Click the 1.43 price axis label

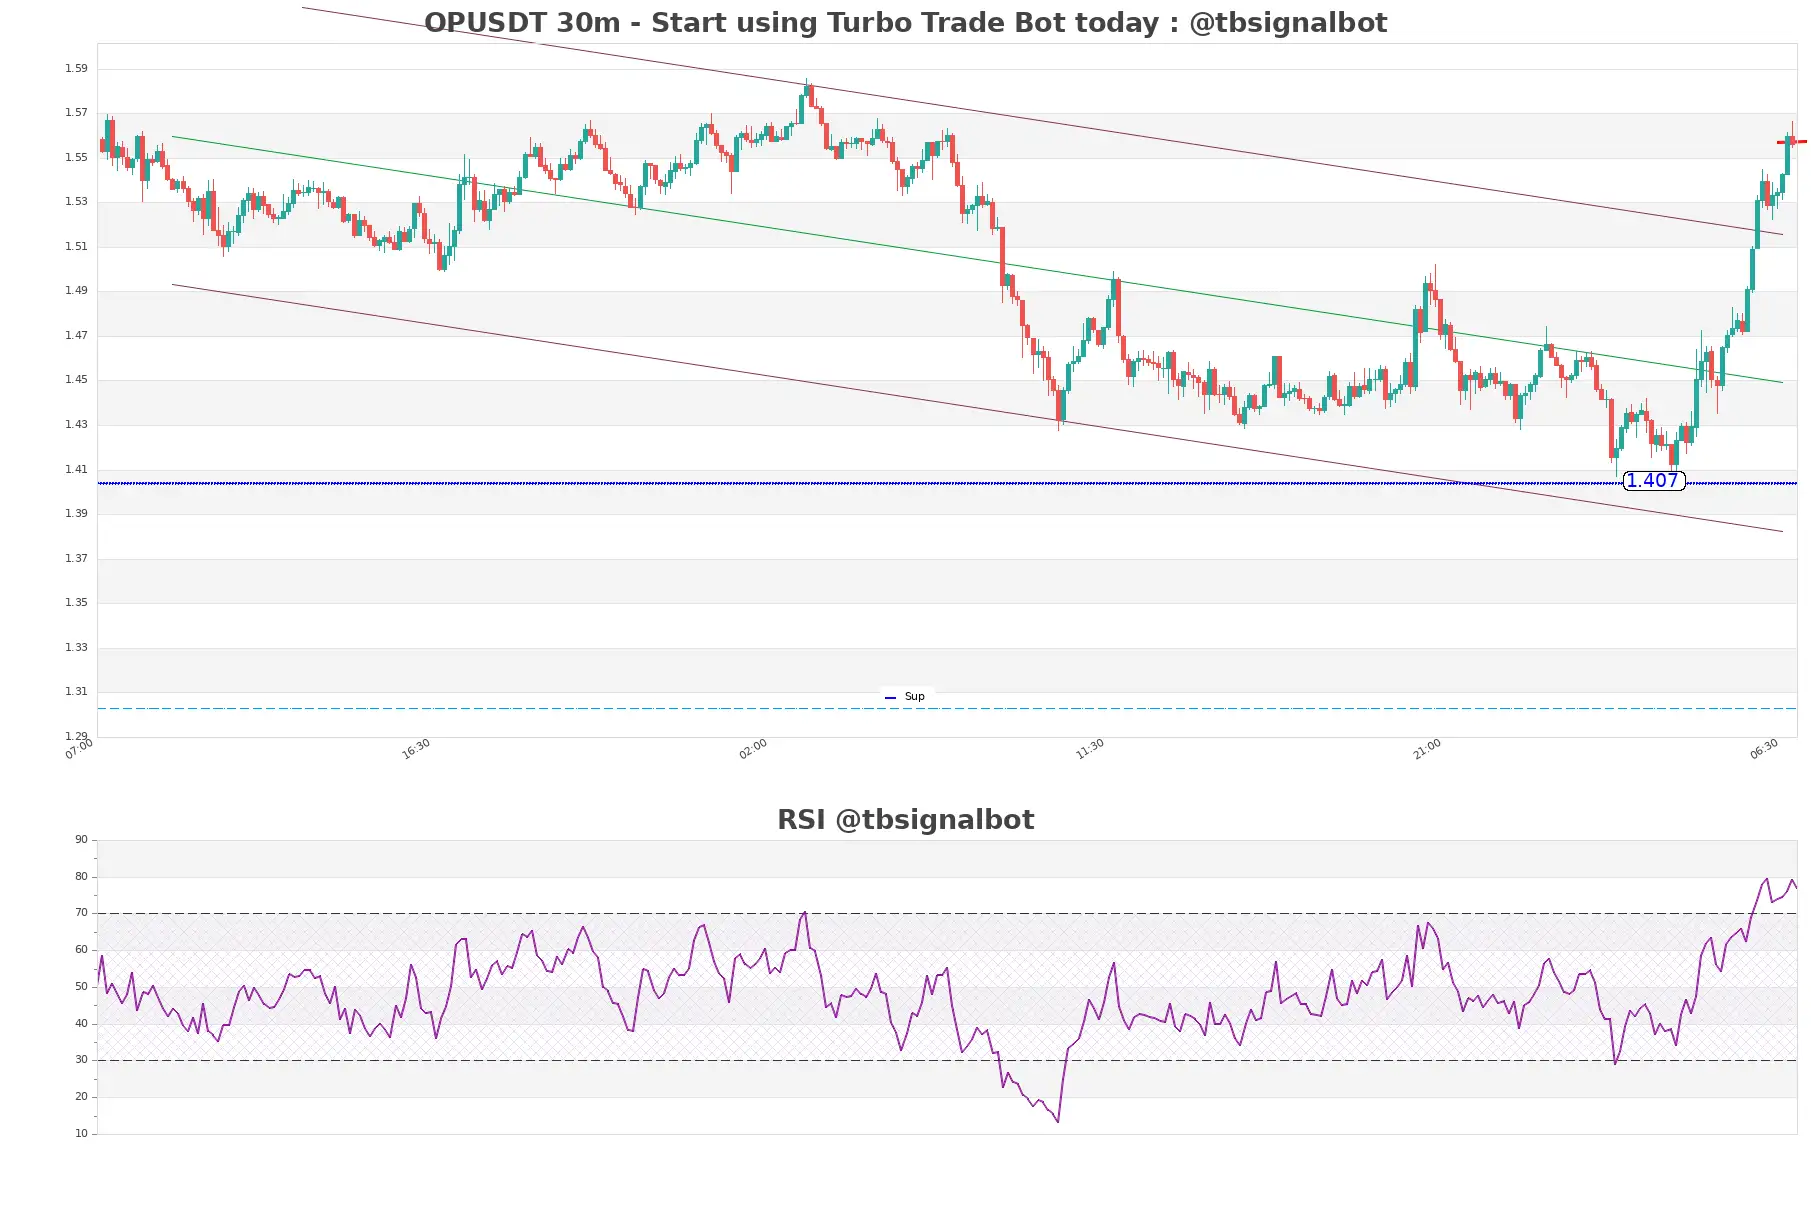[76, 425]
